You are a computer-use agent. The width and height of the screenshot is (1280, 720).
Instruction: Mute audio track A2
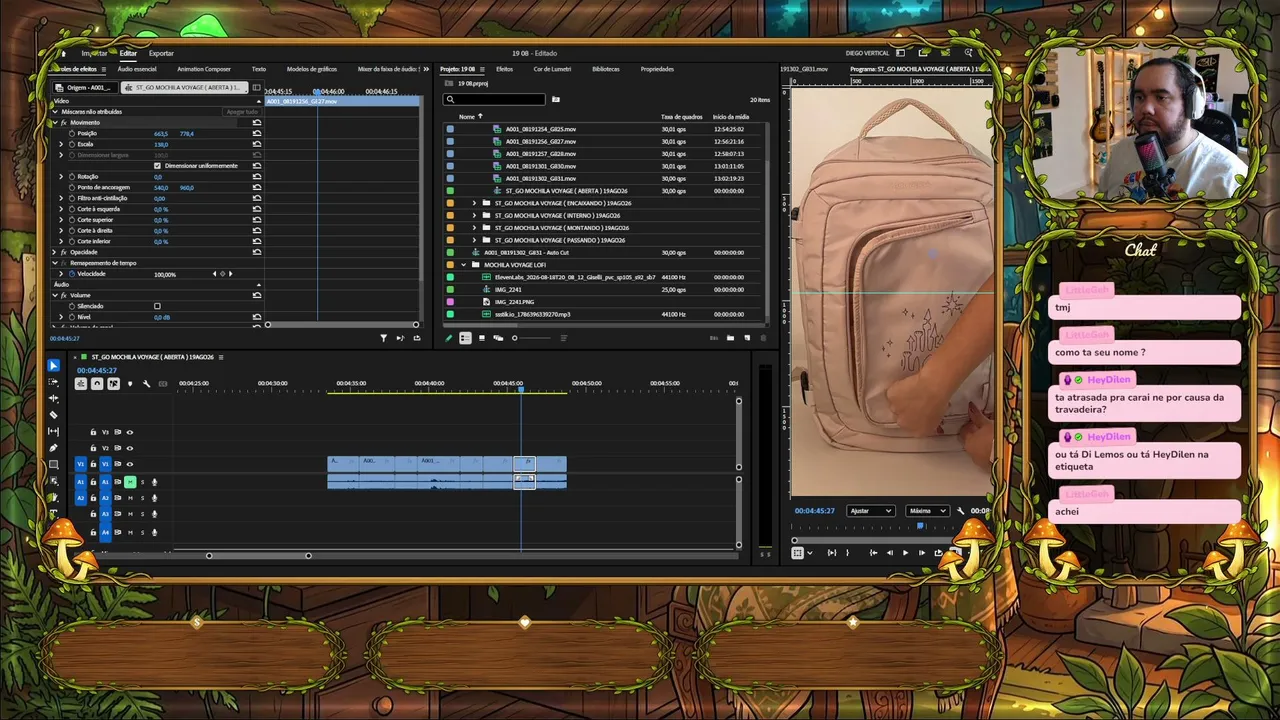(130, 498)
